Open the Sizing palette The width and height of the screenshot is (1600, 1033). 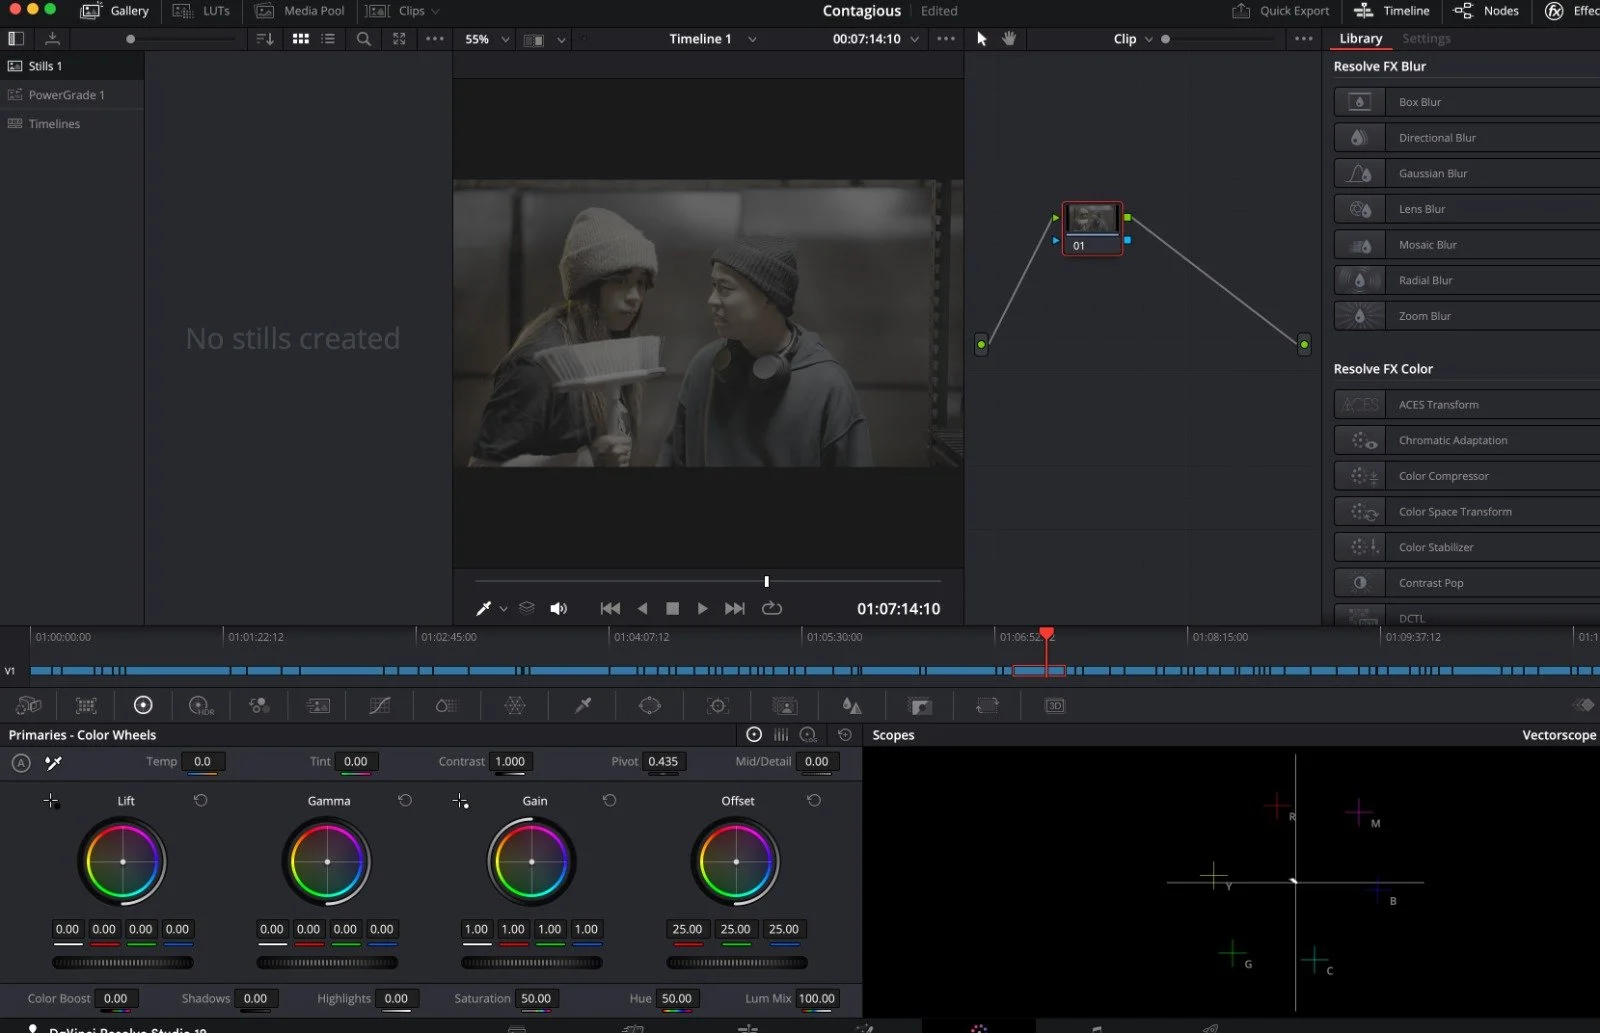pyautogui.click(x=987, y=706)
